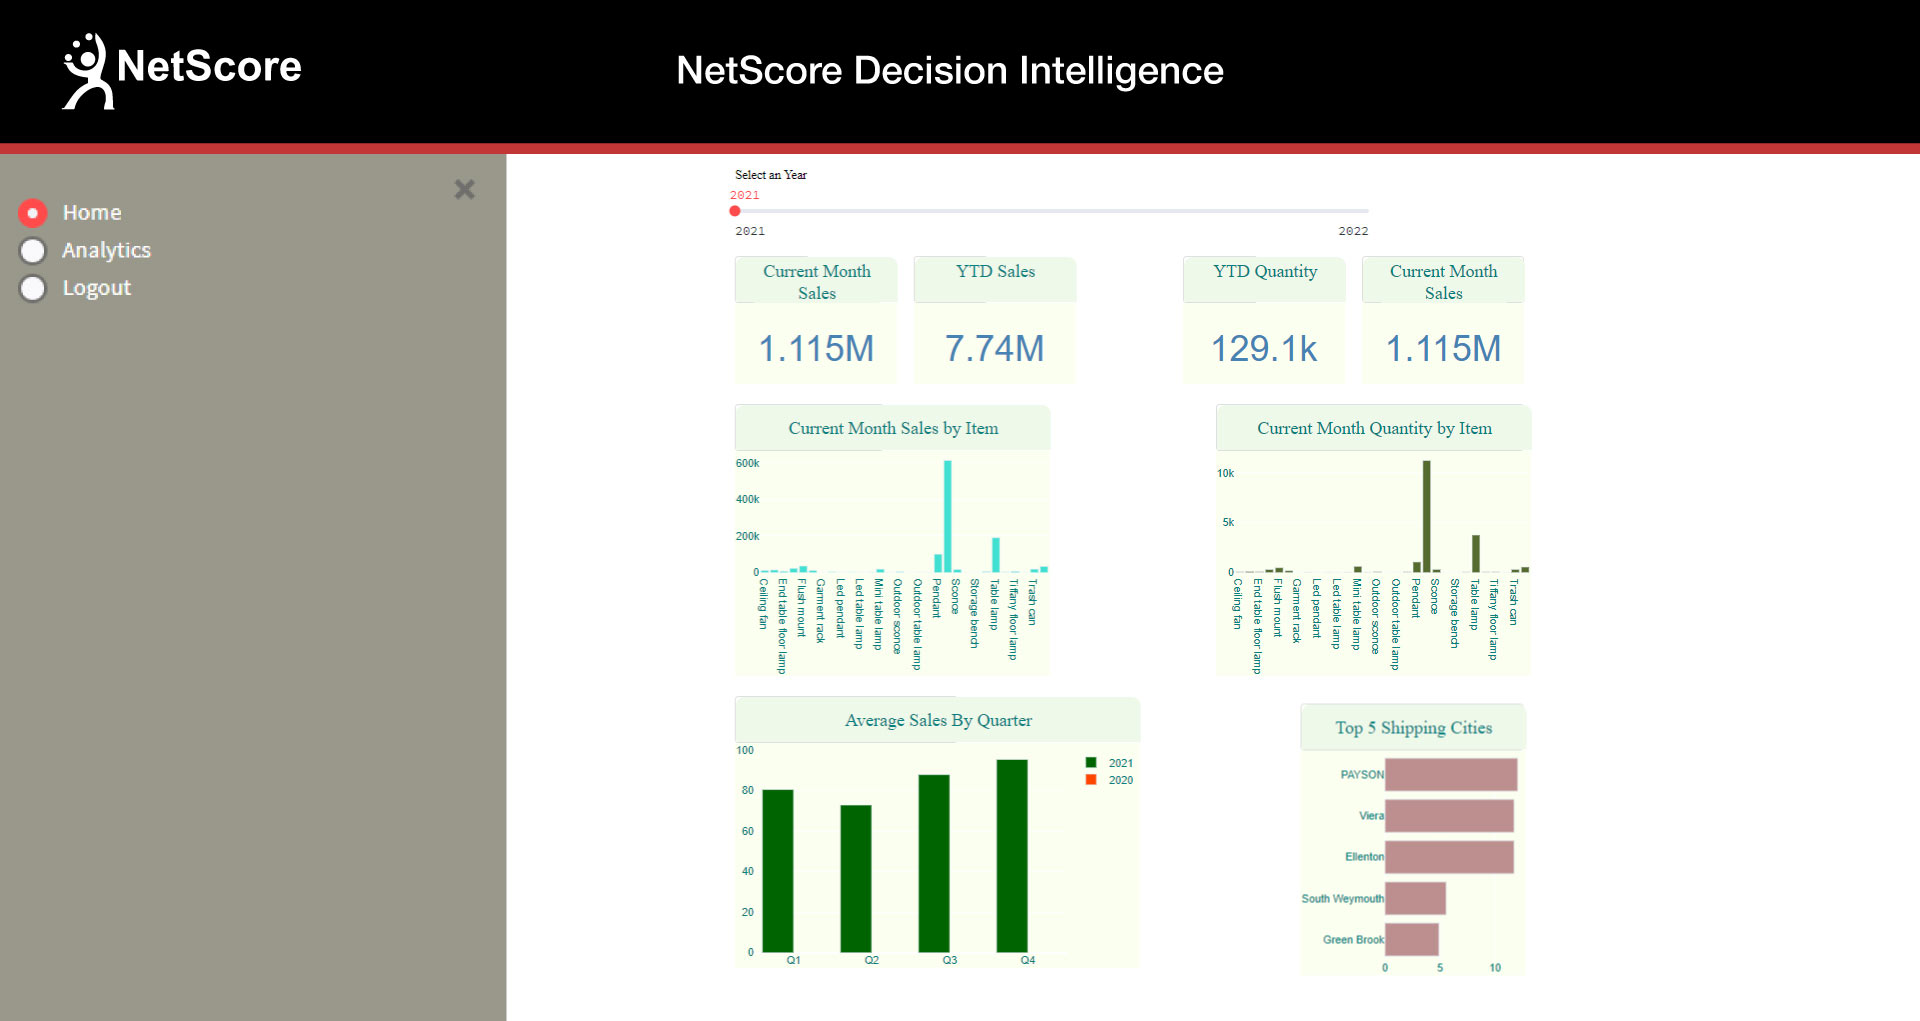This screenshot has width=1920, height=1021.
Task: Click the Table lamp bar in sales chart
Action: 996,555
